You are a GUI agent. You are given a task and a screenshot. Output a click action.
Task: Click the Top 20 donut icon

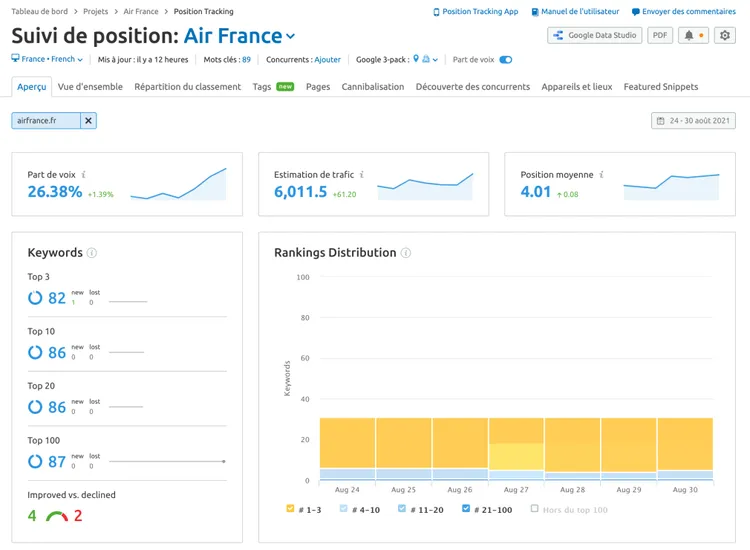35,407
